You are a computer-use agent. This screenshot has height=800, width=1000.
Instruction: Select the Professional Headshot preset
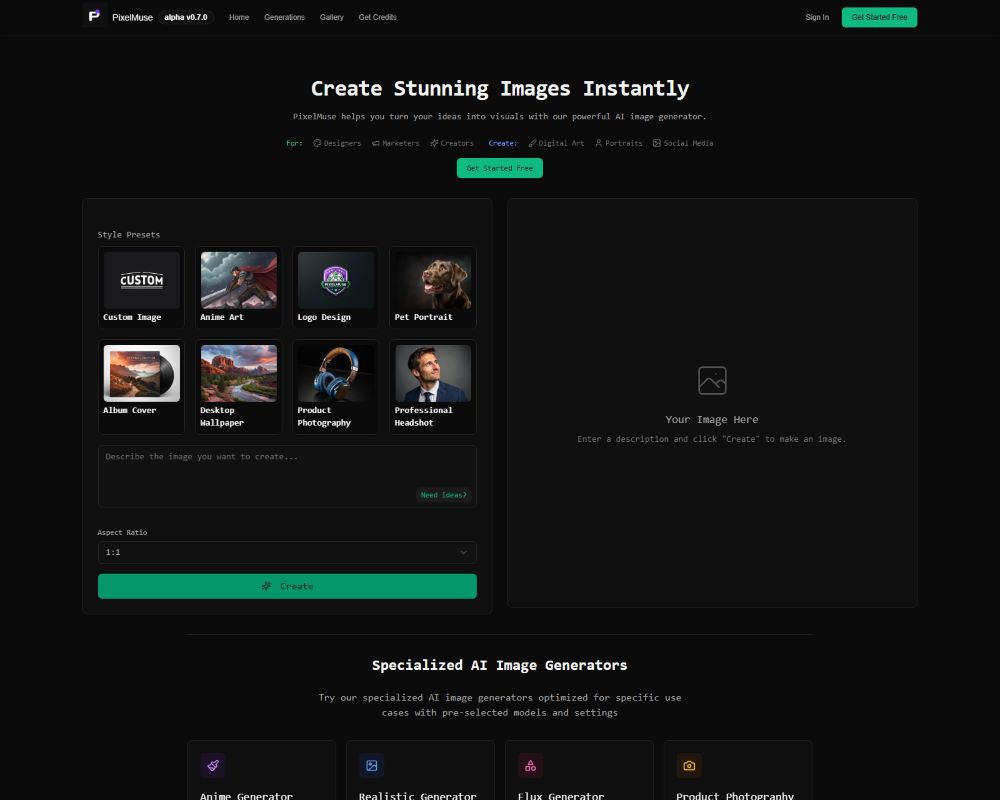(x=432, y=387)
